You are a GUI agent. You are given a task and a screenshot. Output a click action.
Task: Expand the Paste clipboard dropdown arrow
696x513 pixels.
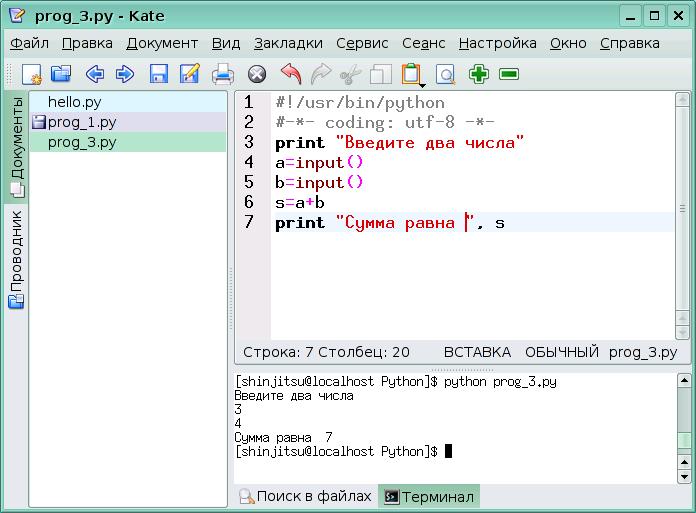coord(421,84)
